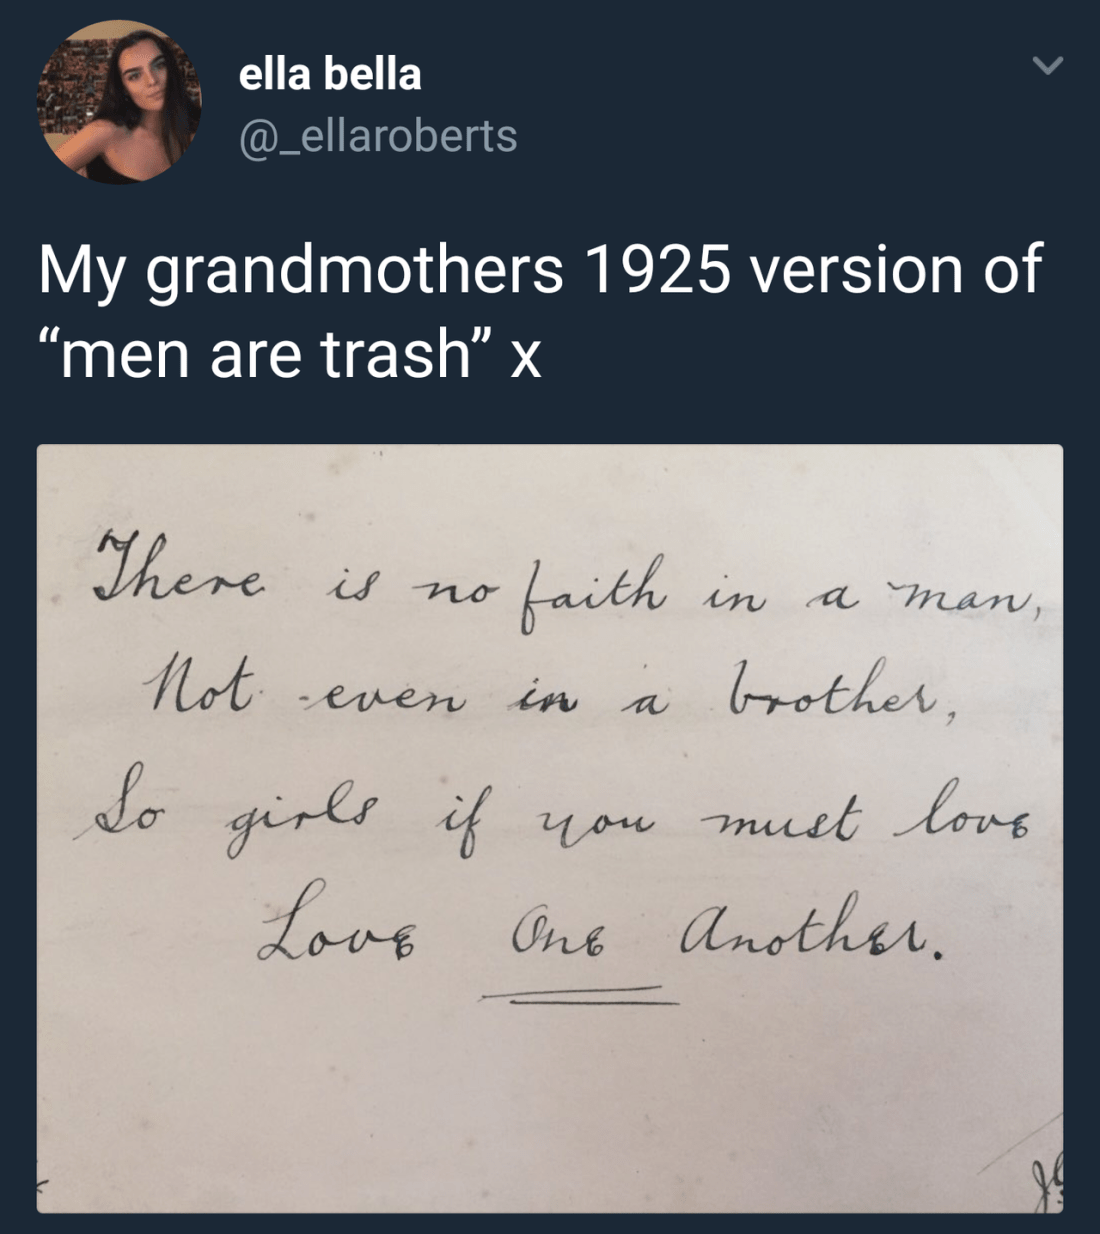
Task: Open the tweet options chevron menu
Action: coord(1047,67)
